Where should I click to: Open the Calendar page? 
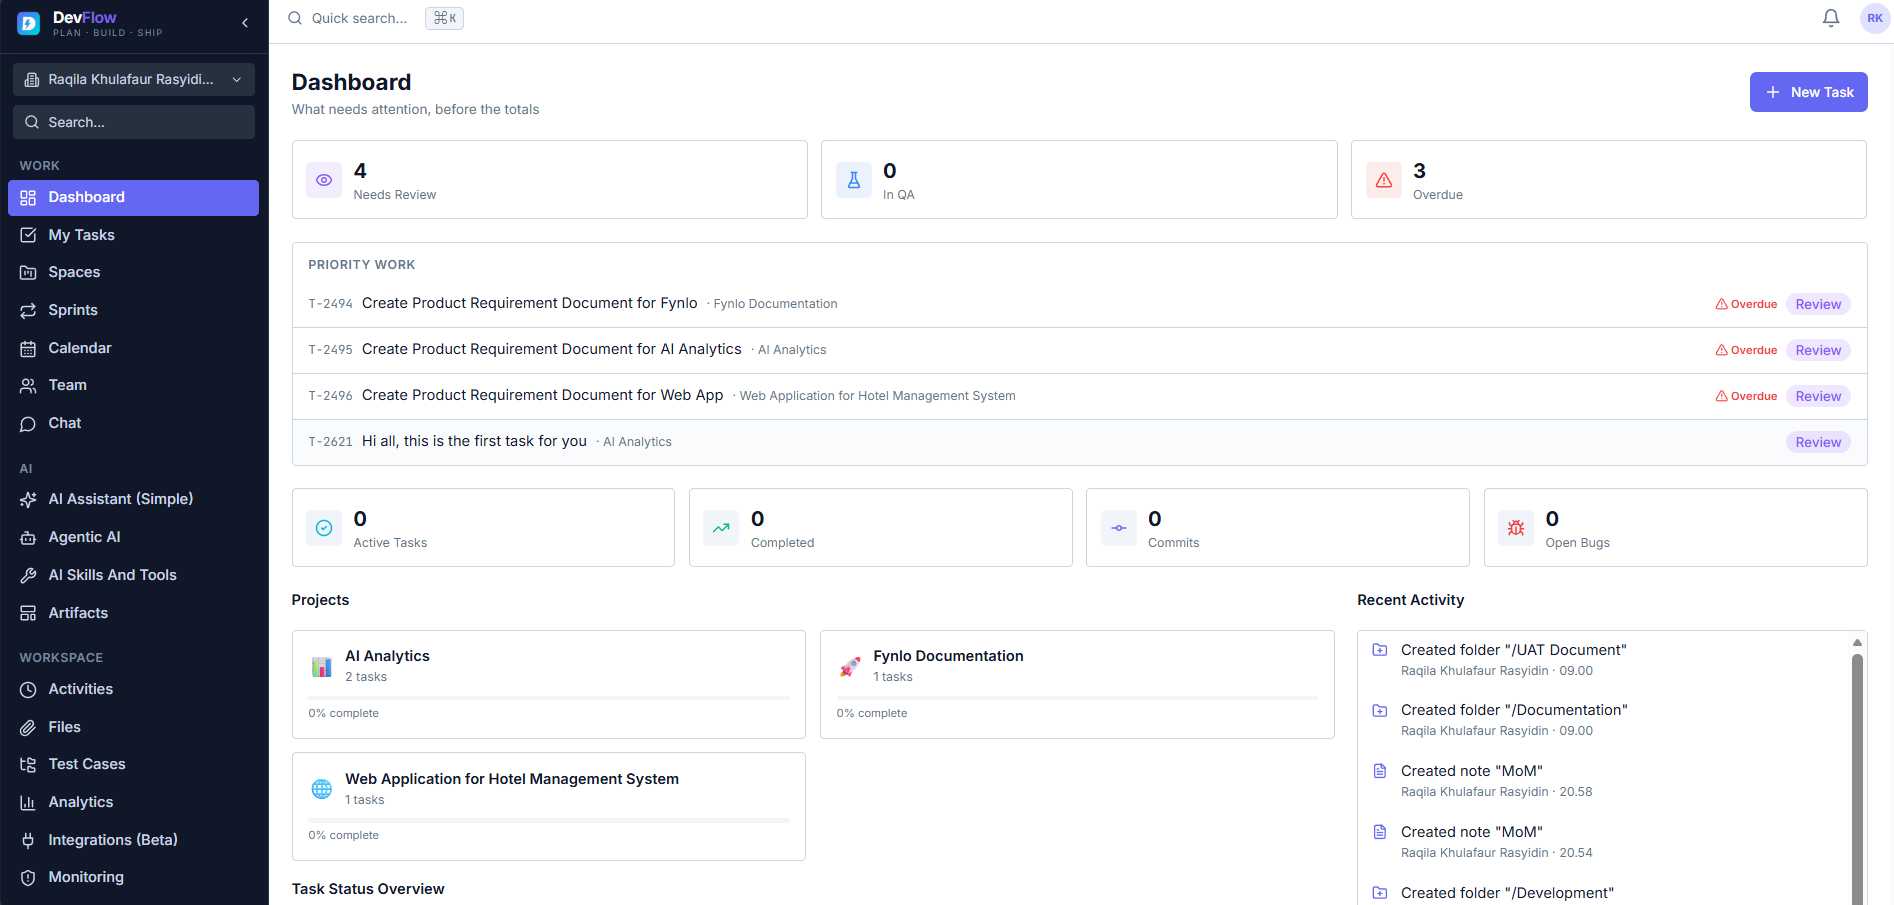(134, 348)
